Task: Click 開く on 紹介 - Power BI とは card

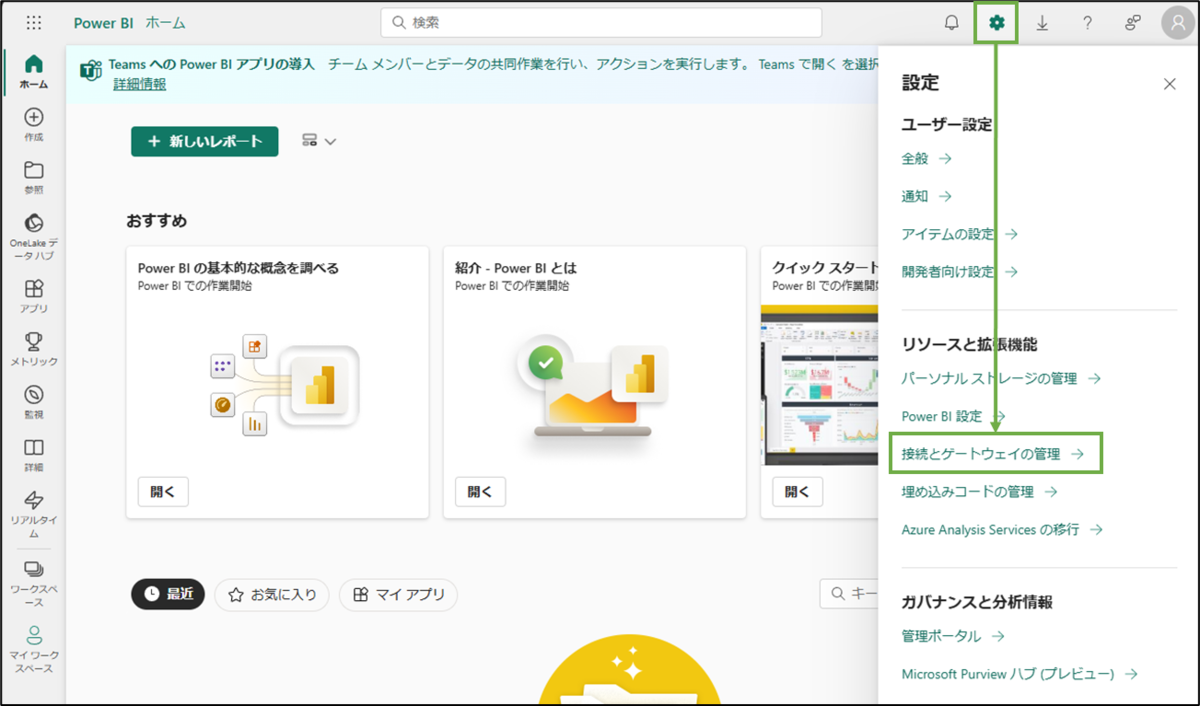Action: point(480,492)
